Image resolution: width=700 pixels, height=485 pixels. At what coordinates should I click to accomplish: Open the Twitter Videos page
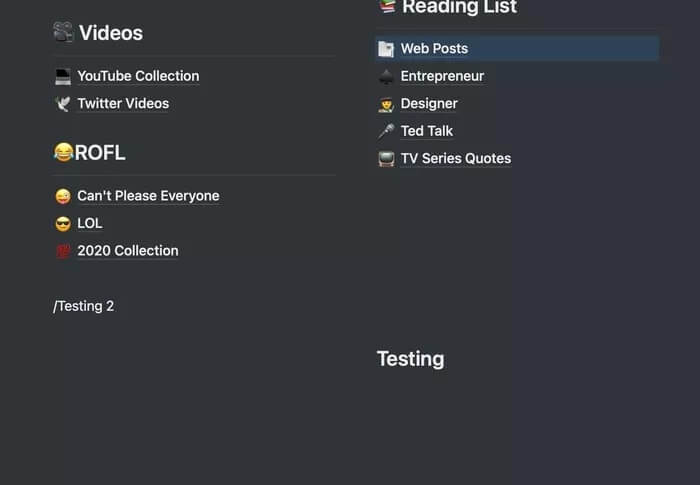click(123, 104)
